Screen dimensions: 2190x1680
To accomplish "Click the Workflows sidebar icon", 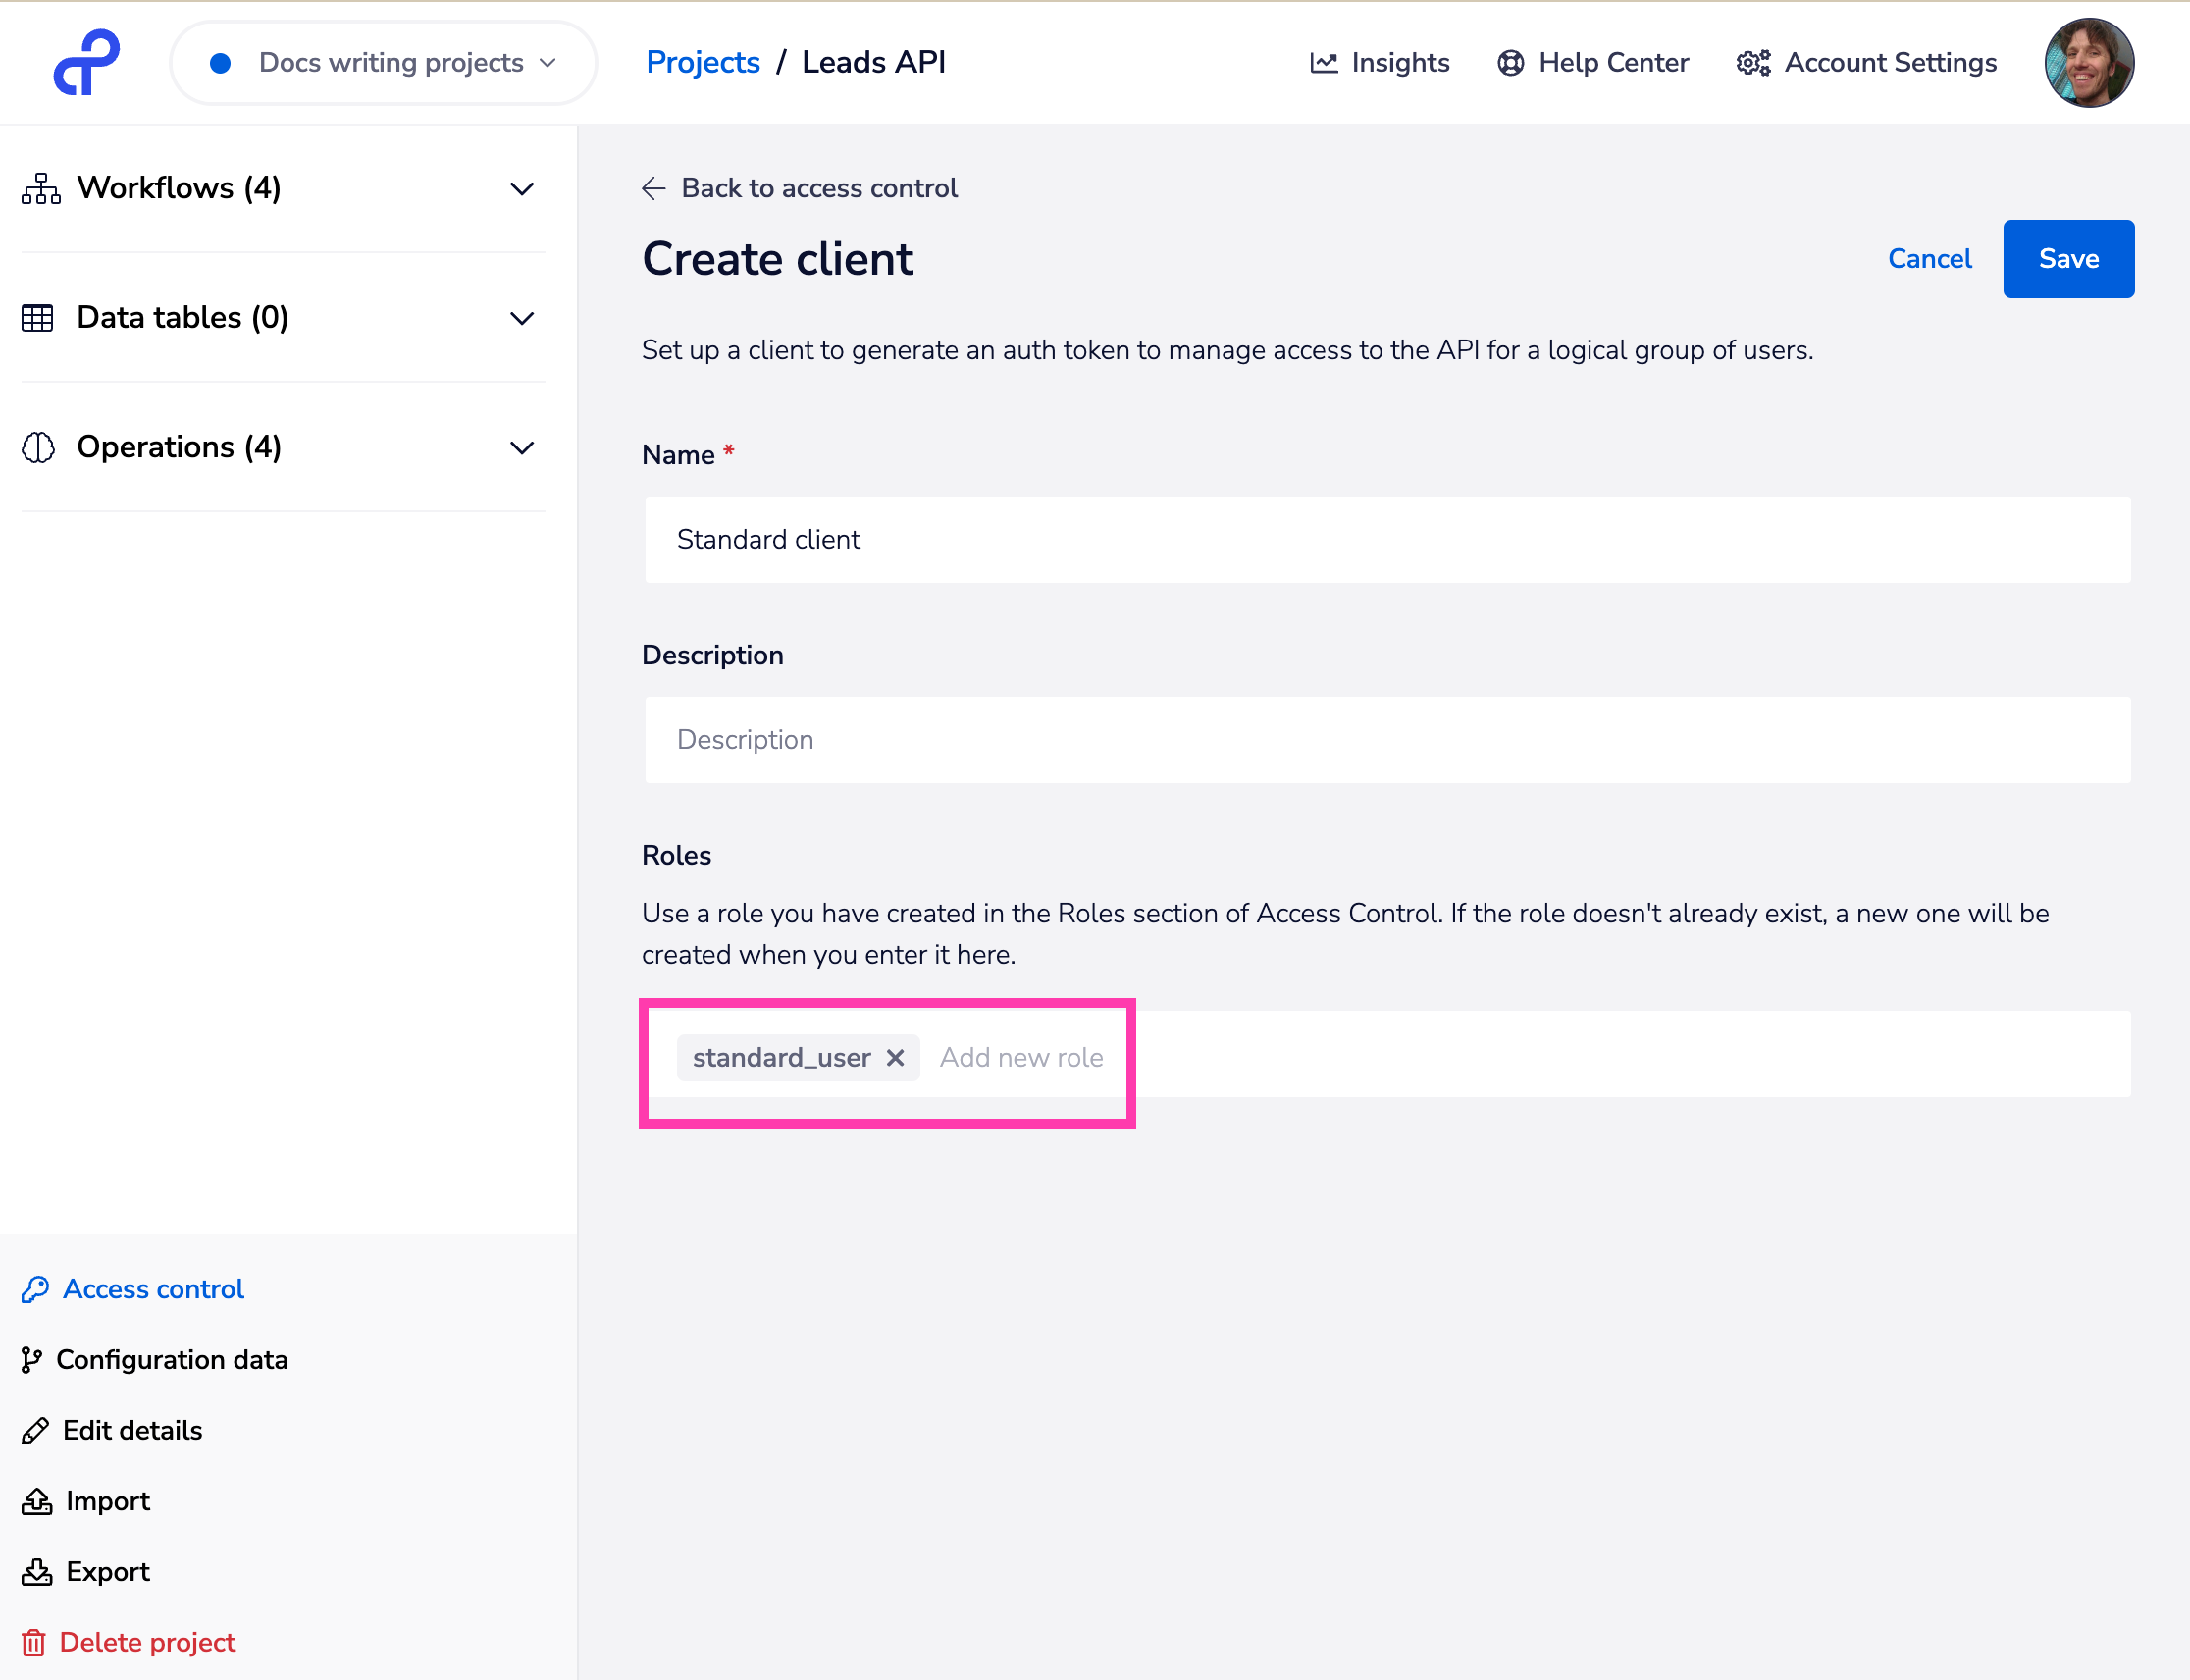I will [x=39, y=188].
